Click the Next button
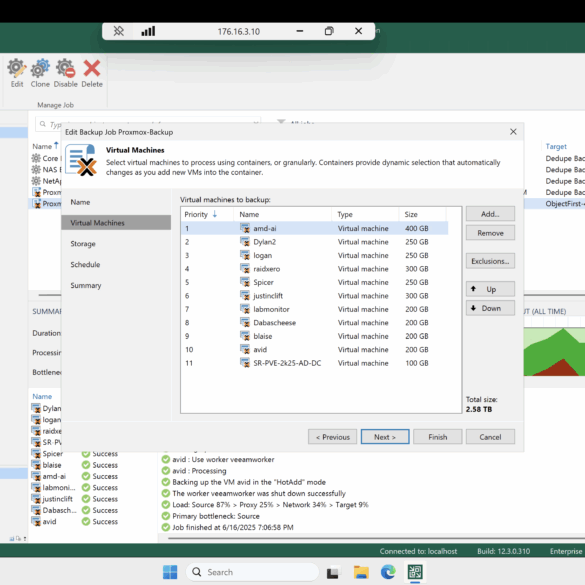 385,437
